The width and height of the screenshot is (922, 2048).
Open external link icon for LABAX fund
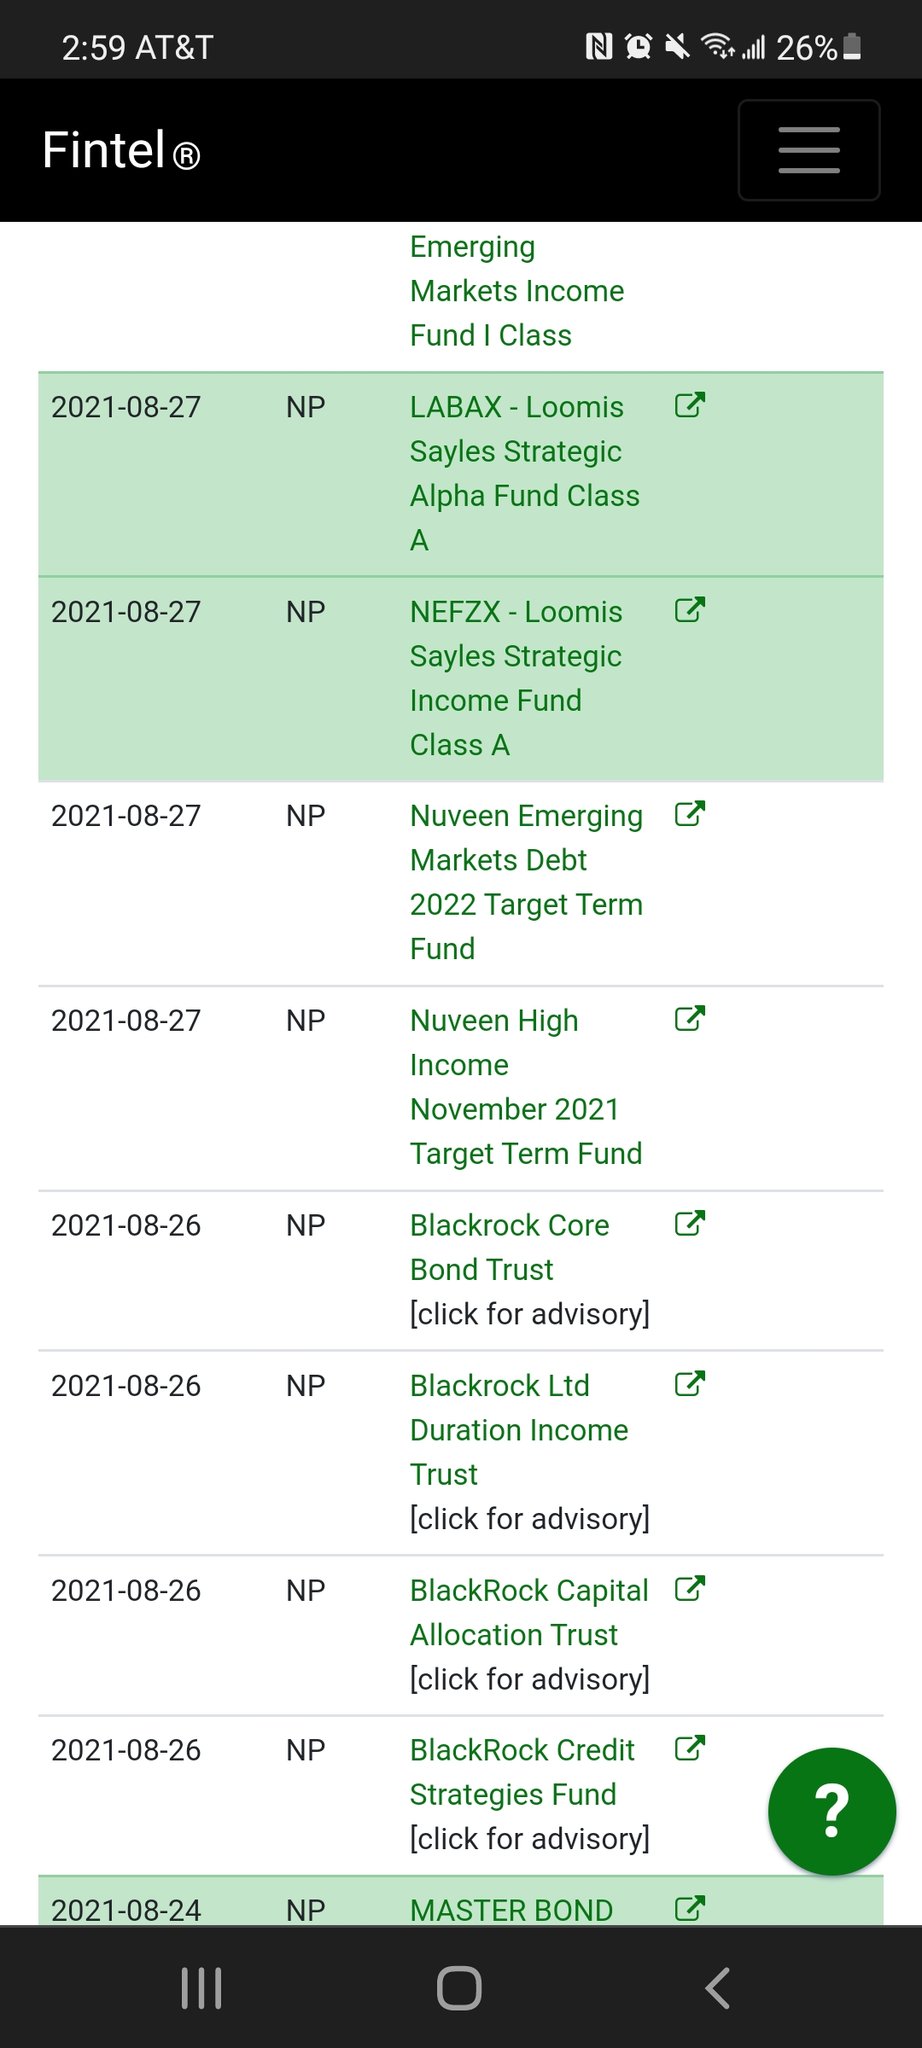(x=690, y=405)
